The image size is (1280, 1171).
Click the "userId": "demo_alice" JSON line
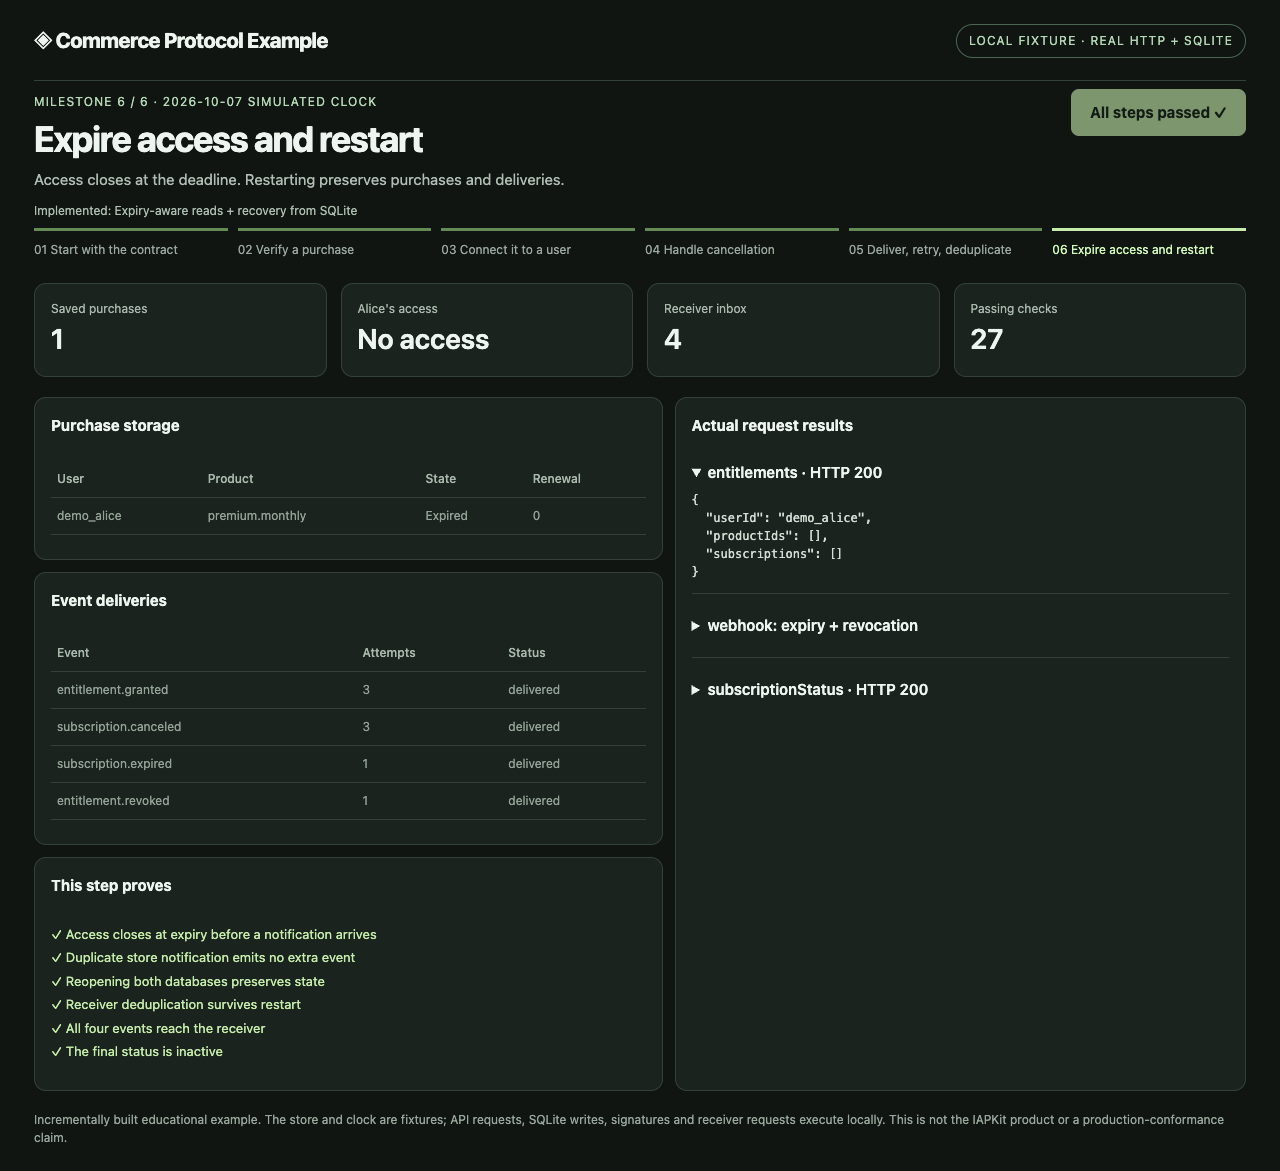(x=789, y=518)
